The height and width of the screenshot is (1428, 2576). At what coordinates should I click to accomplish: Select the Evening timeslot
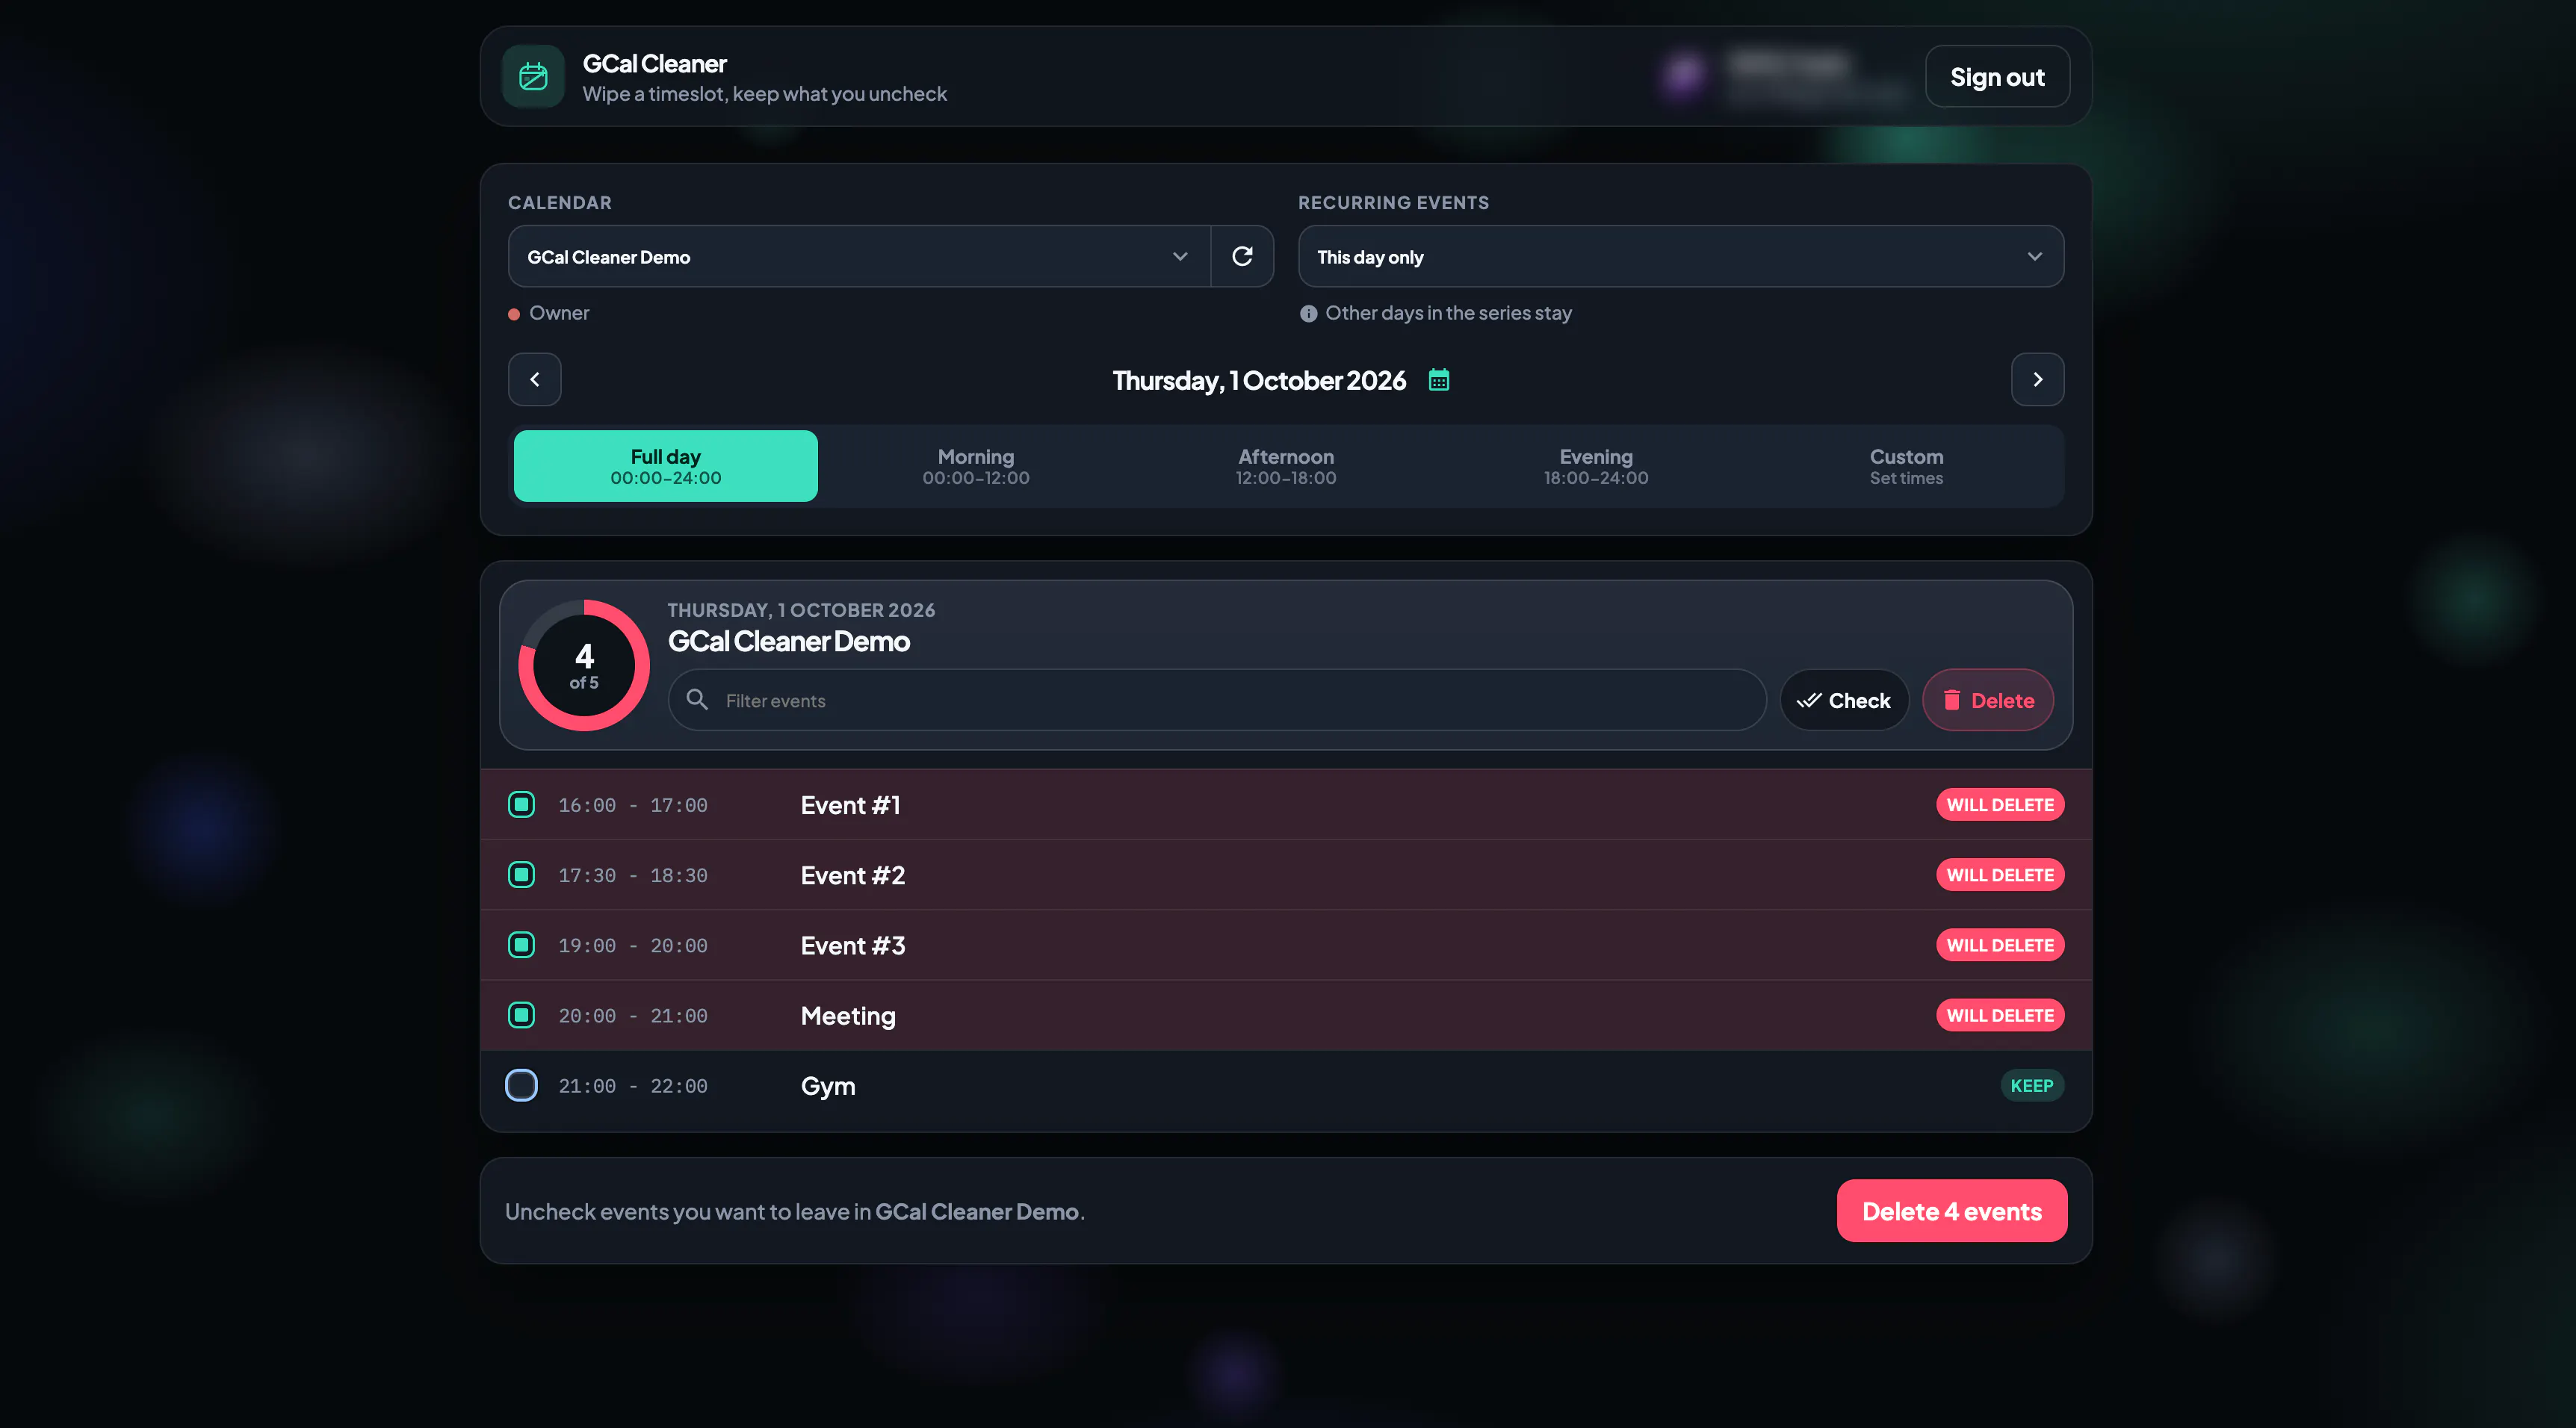[x=1596, y=466]
